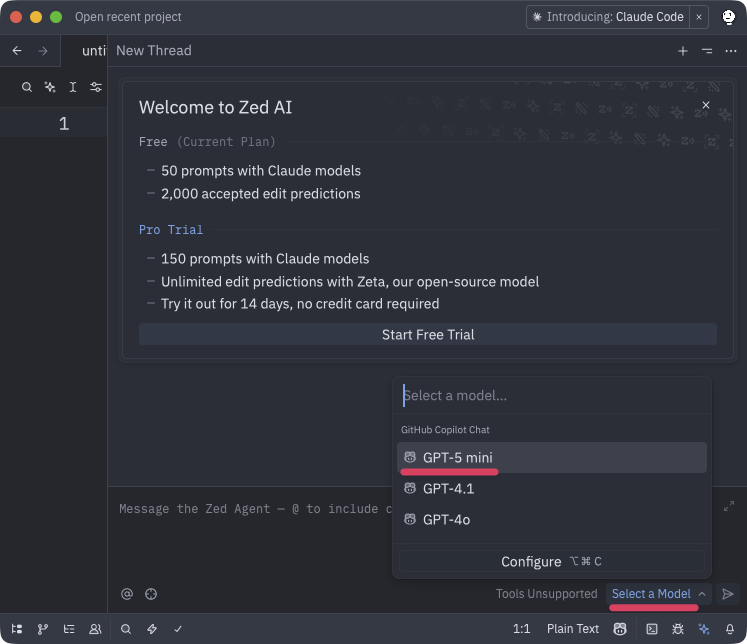Viewport: 747px width, 644px height.
Task: Open notifications bell in status bar
Action: [x=730, y=629]
